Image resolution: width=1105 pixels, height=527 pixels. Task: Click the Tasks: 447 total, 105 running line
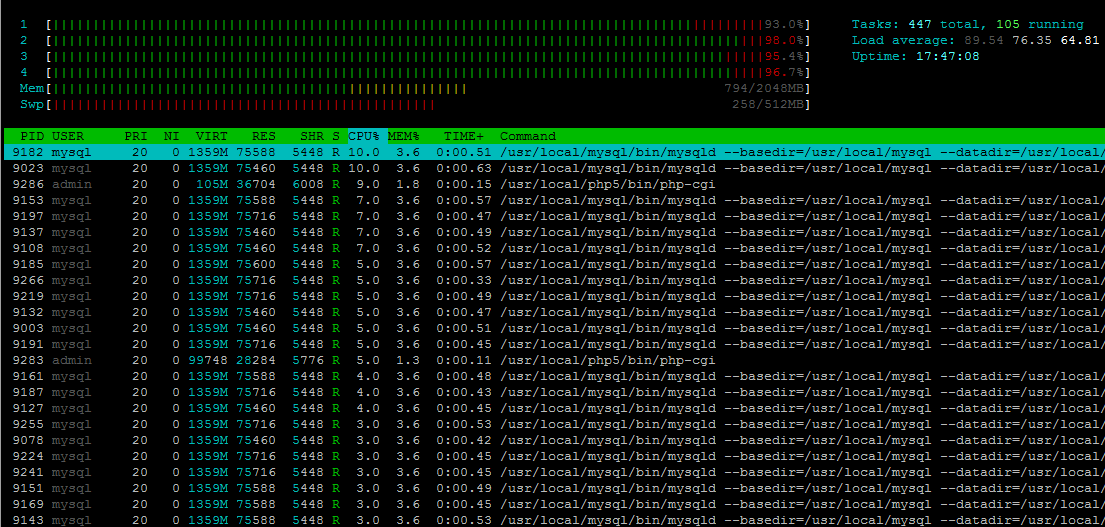tap(968, 25)
